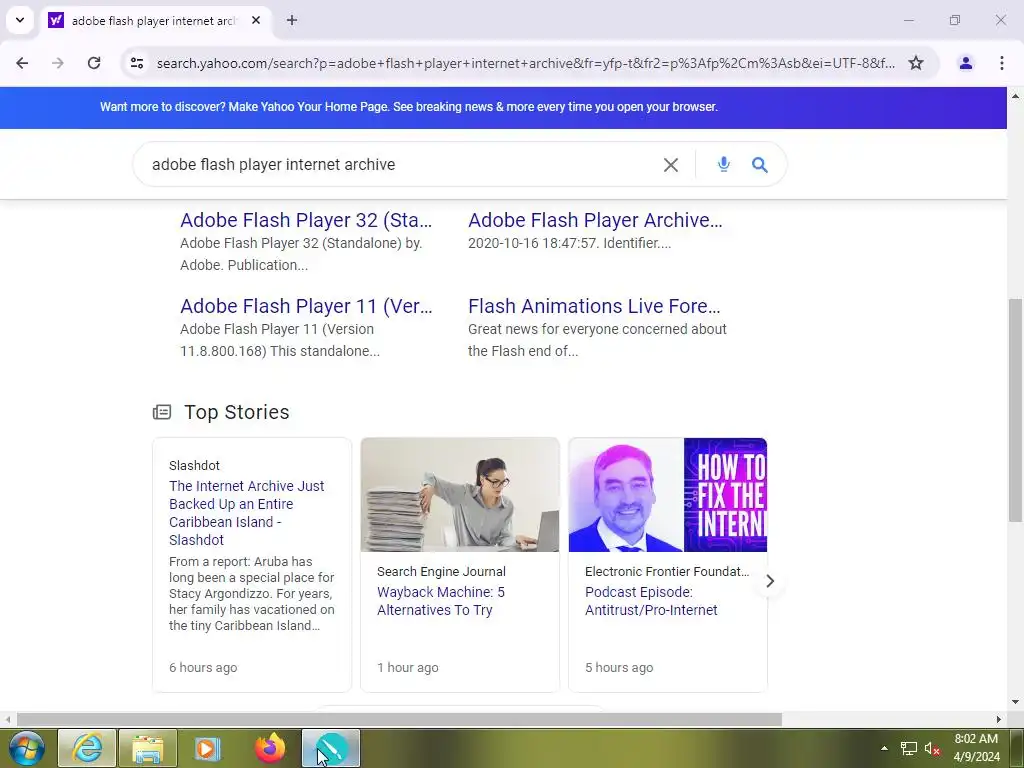Click the address bar URL

526,63
